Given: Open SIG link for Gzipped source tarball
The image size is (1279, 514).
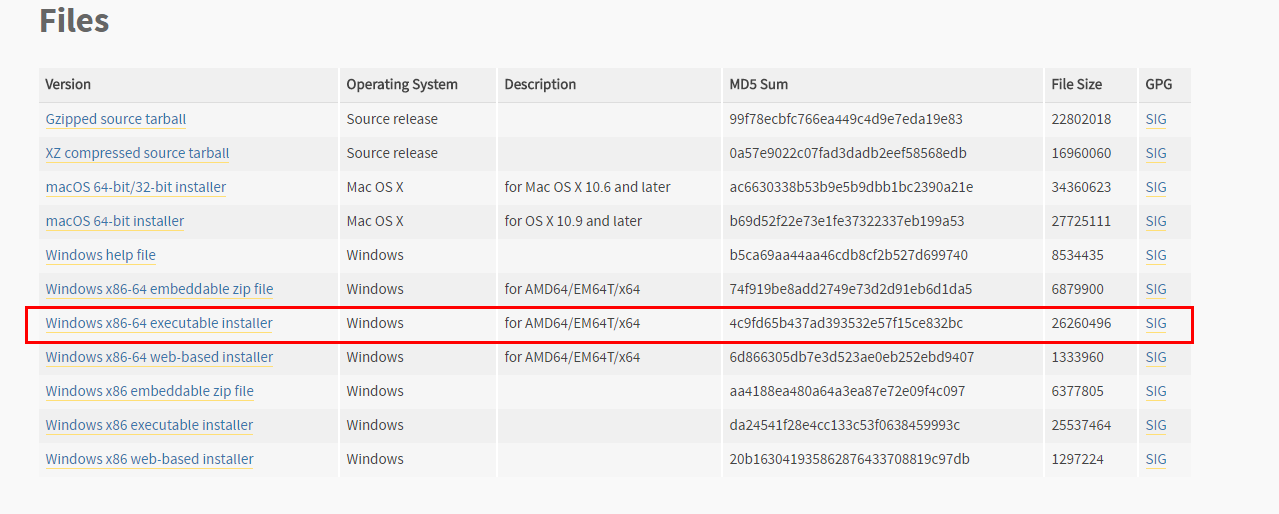Looking at the screenshot, I should click(1156, 119).
